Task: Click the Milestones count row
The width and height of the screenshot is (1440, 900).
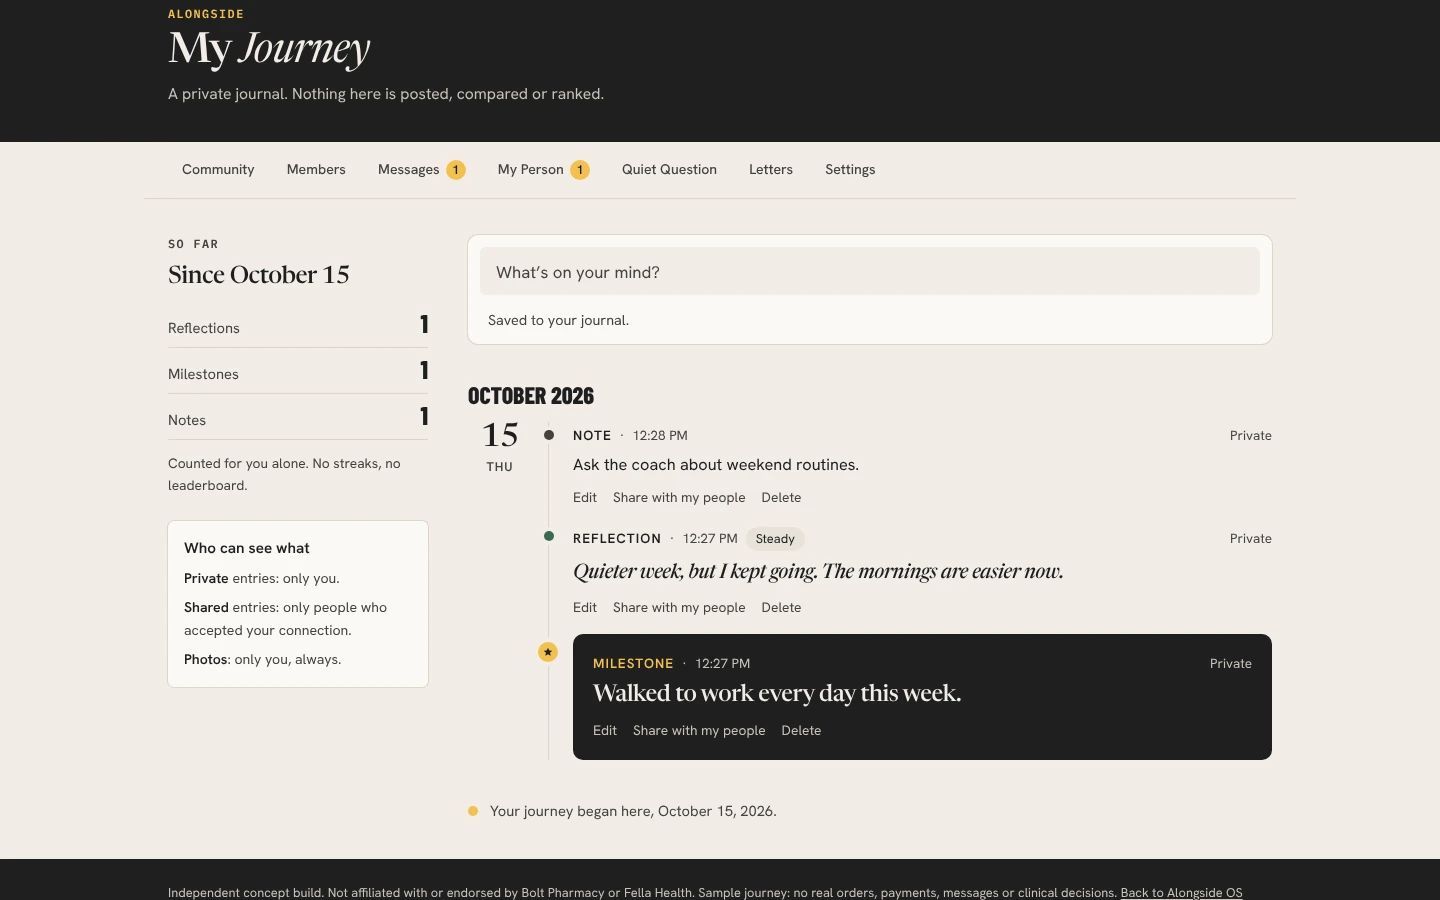Action: [298, 372]
